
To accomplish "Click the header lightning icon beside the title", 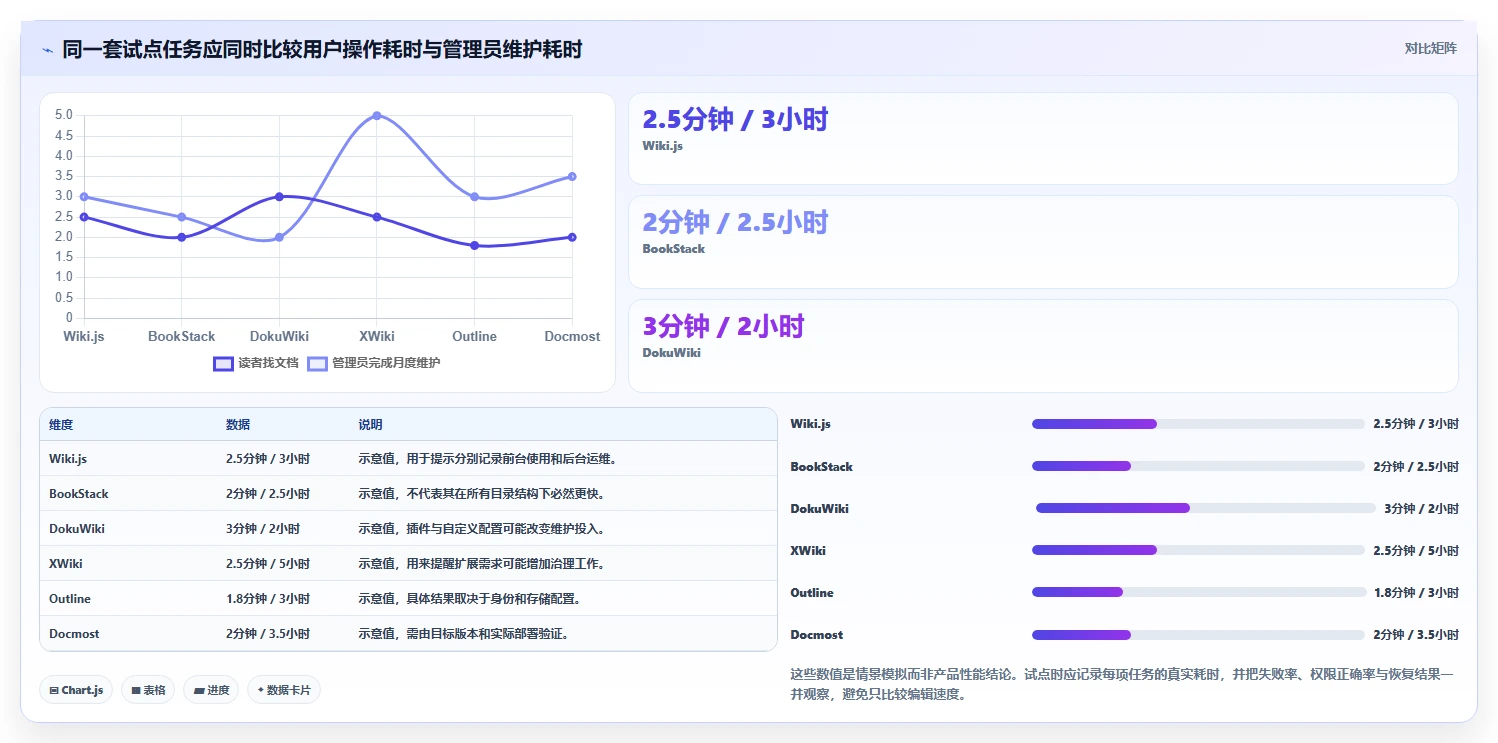I will pyautogui.click(x=47, y=50).
